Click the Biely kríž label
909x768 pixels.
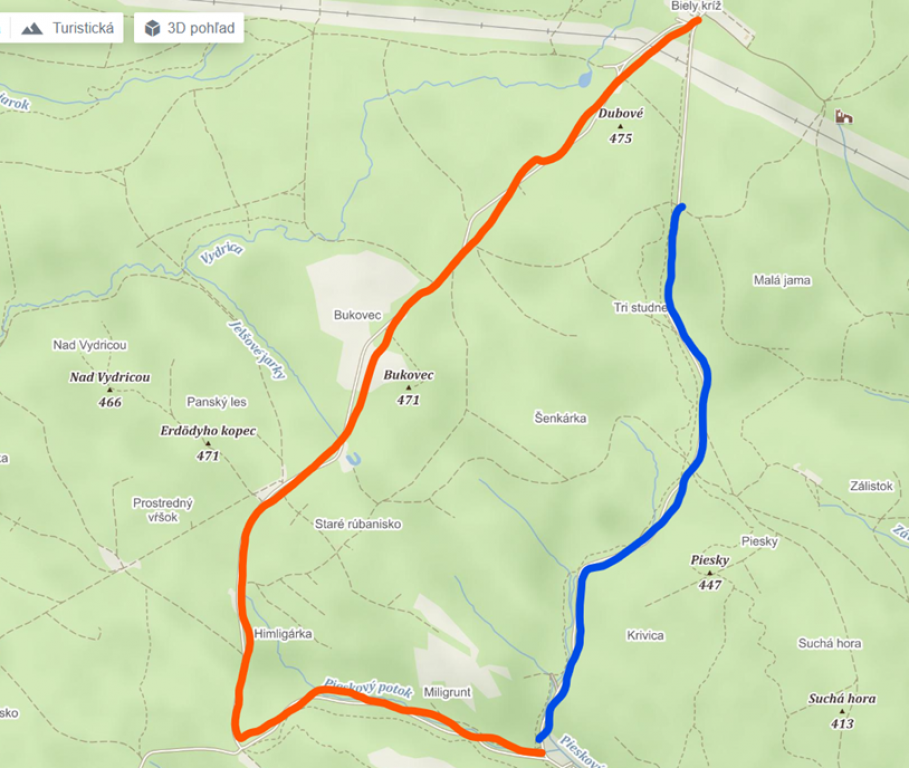[x=696, y=6]
